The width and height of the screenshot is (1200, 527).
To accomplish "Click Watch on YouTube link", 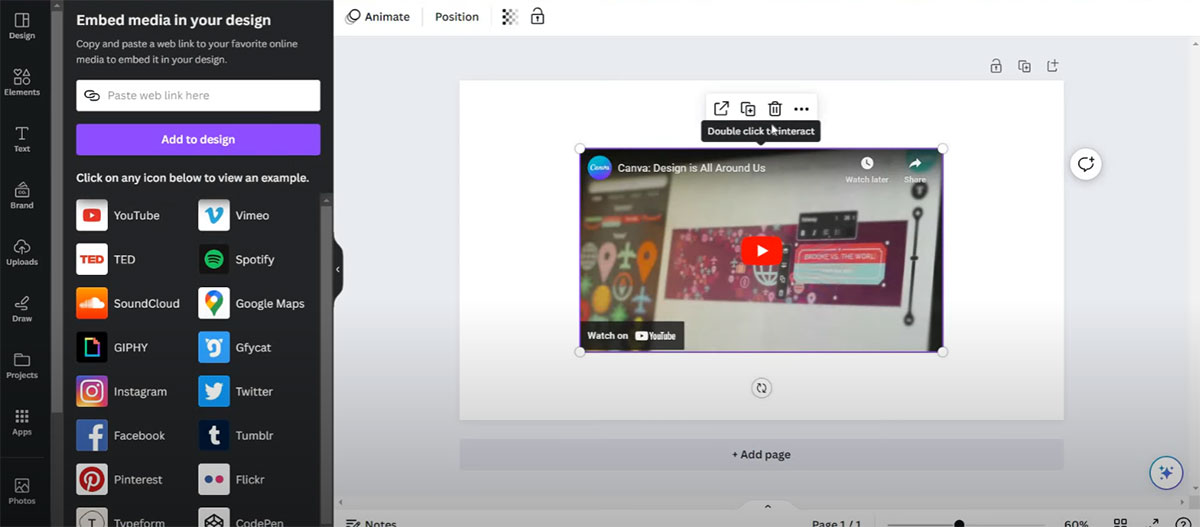I will click(632, 336).
